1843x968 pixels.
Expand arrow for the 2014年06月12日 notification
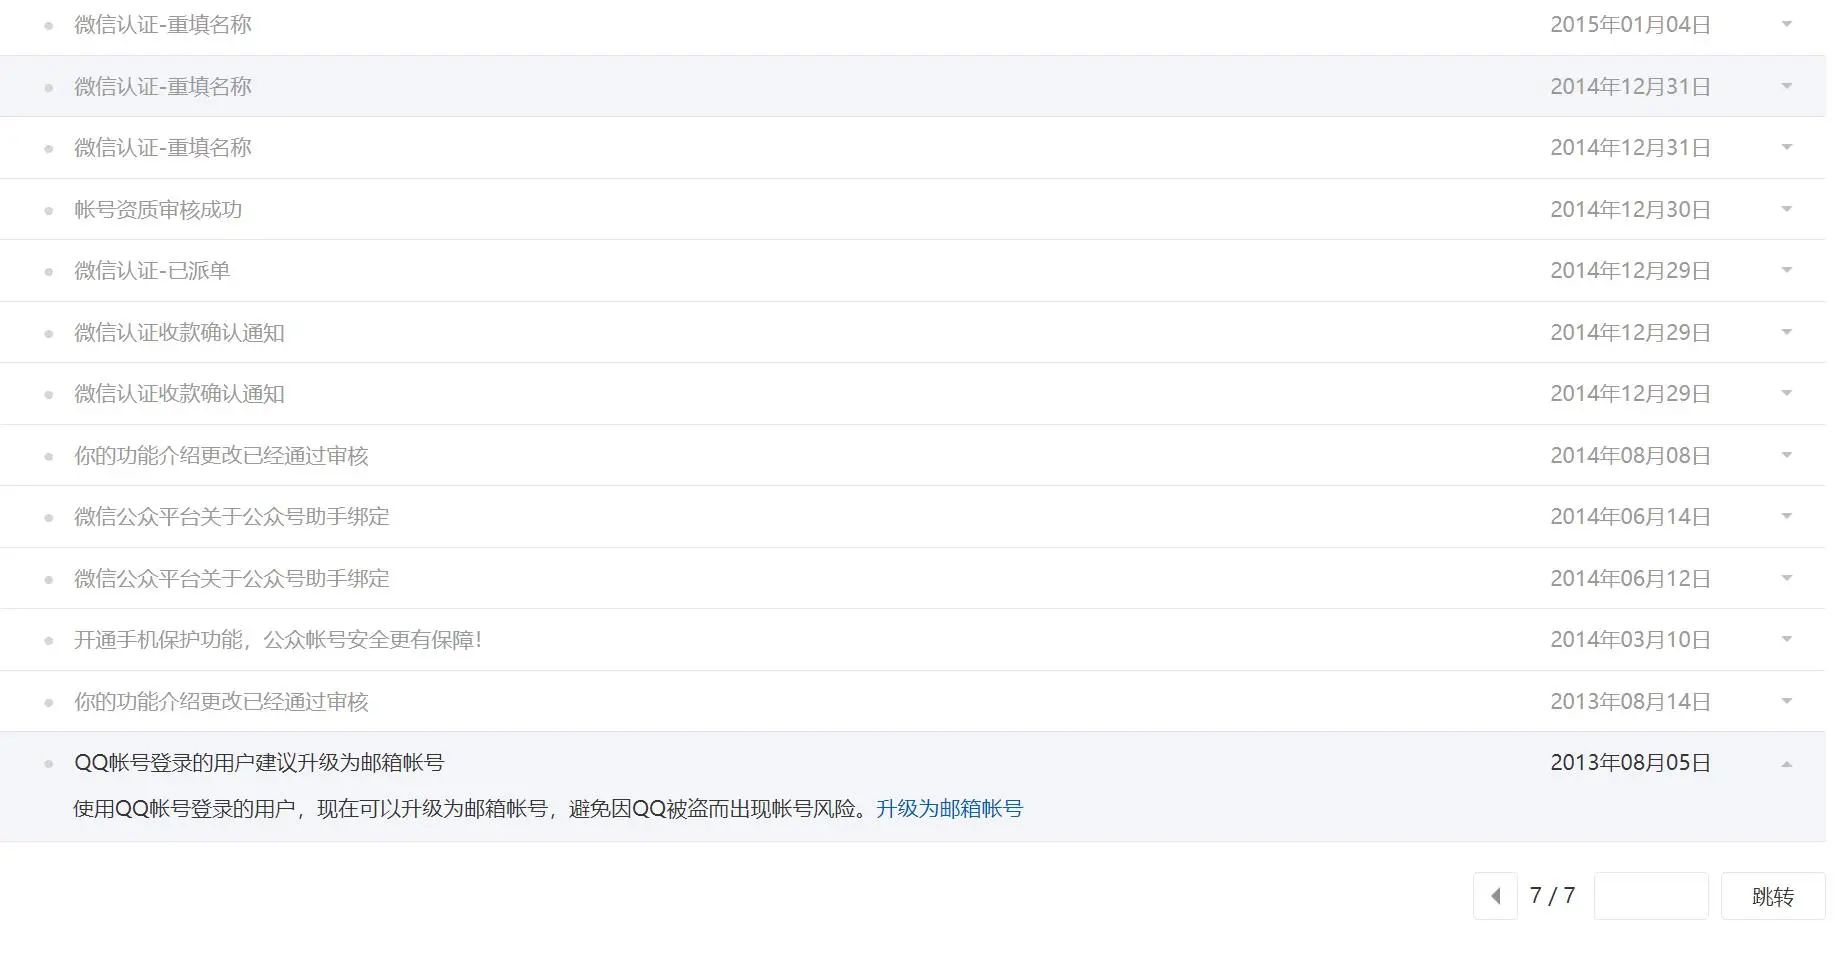pos(1786,578)
